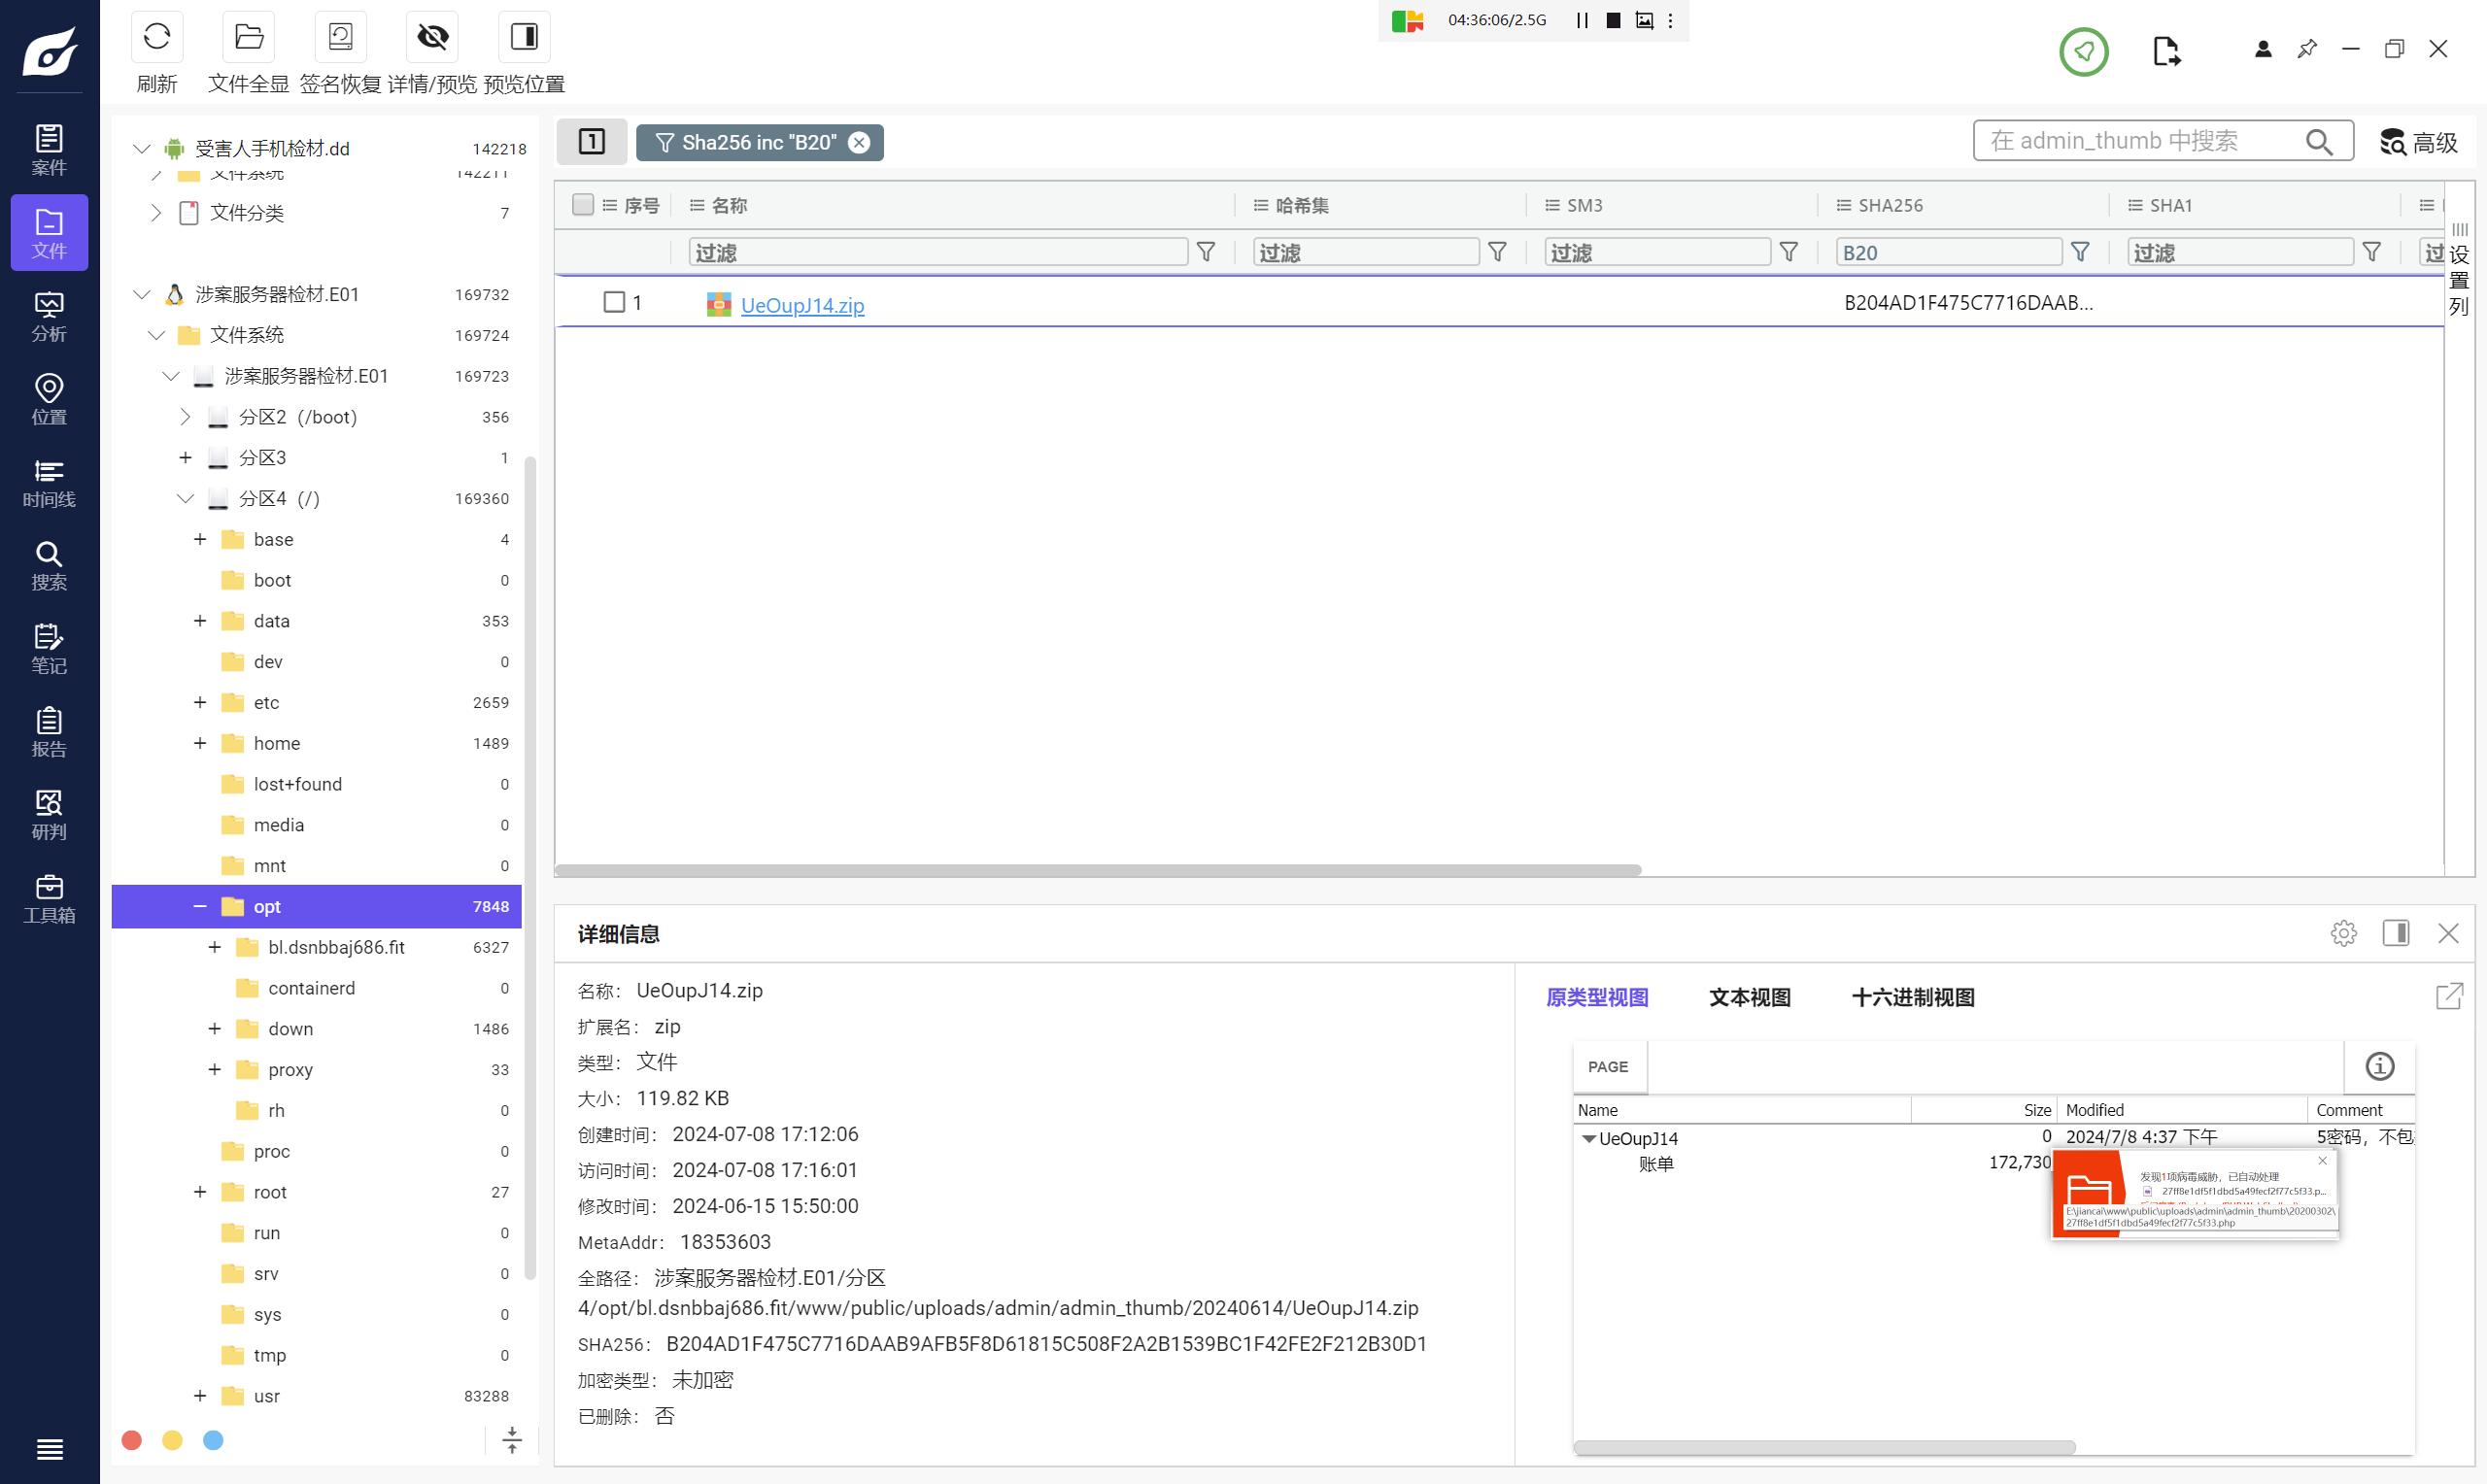Click the user account icon
2487x1484 pixels.
[x=2263, y=49]
